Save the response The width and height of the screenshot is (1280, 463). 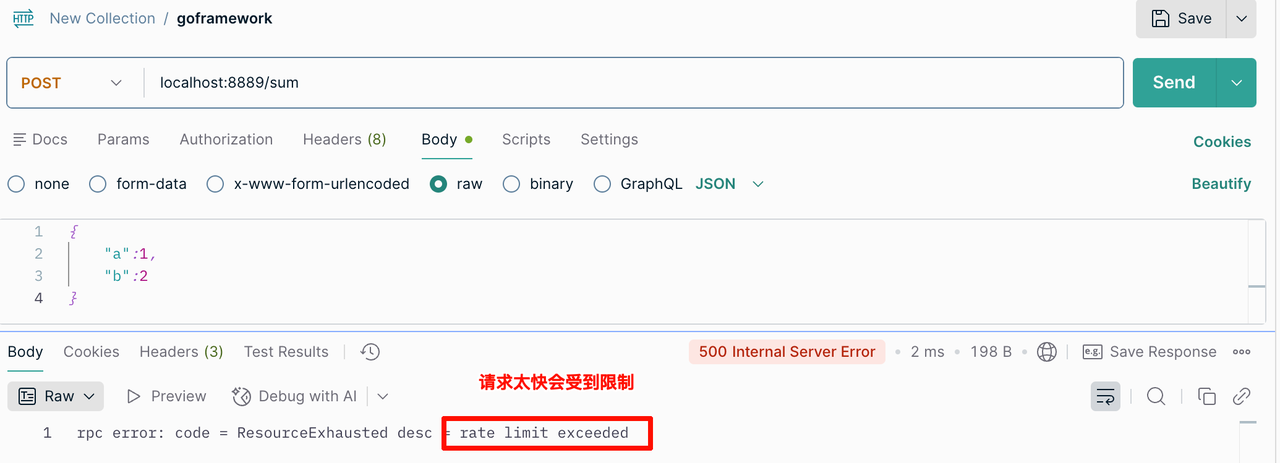tap(1150, 352)
